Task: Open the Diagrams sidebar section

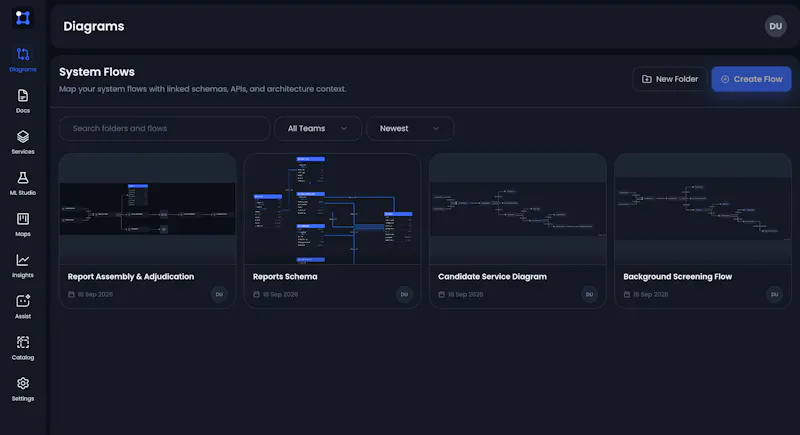Action: pyautogui.click(x=22, y=60)
